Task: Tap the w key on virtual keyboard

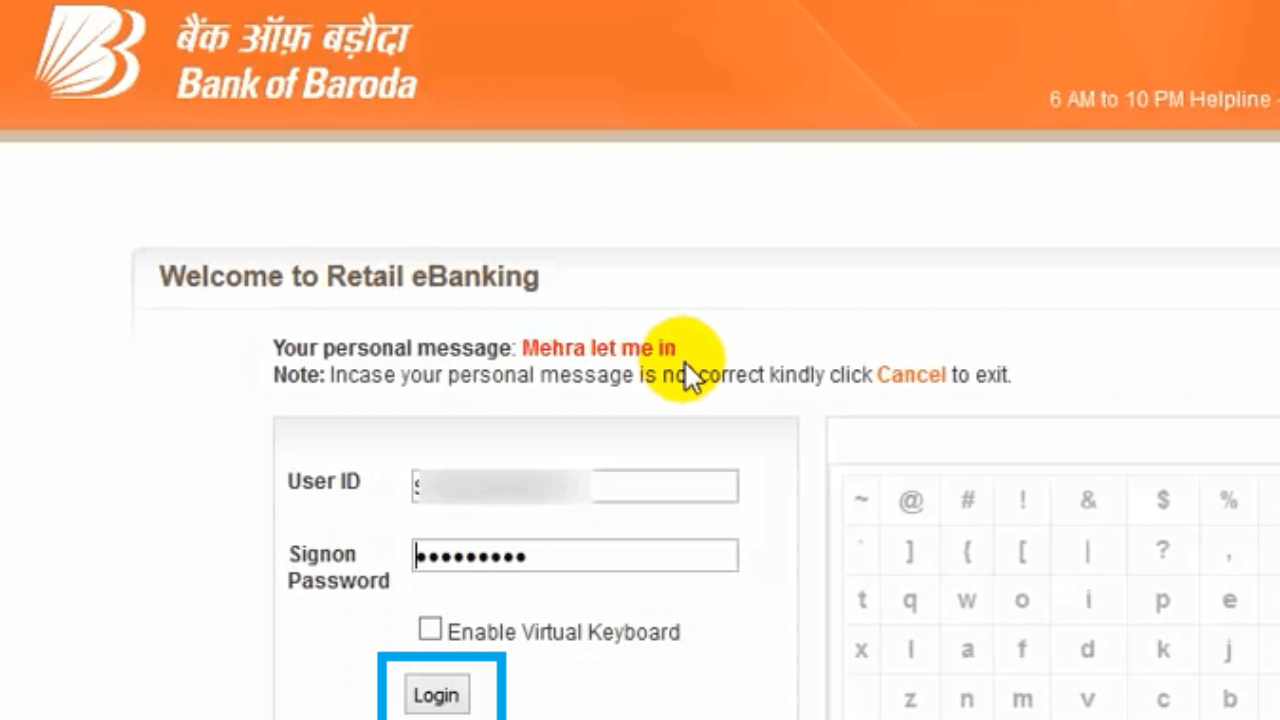Action: click(967, 601)
